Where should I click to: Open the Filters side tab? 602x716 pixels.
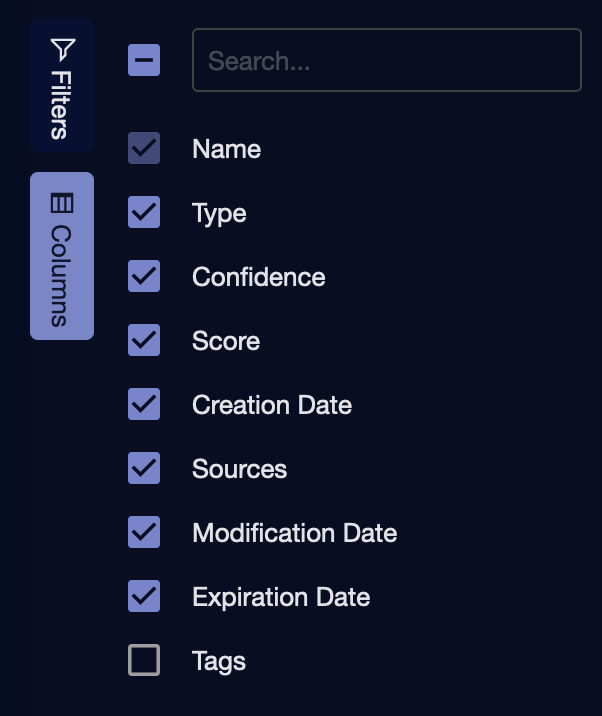point(62,86)
